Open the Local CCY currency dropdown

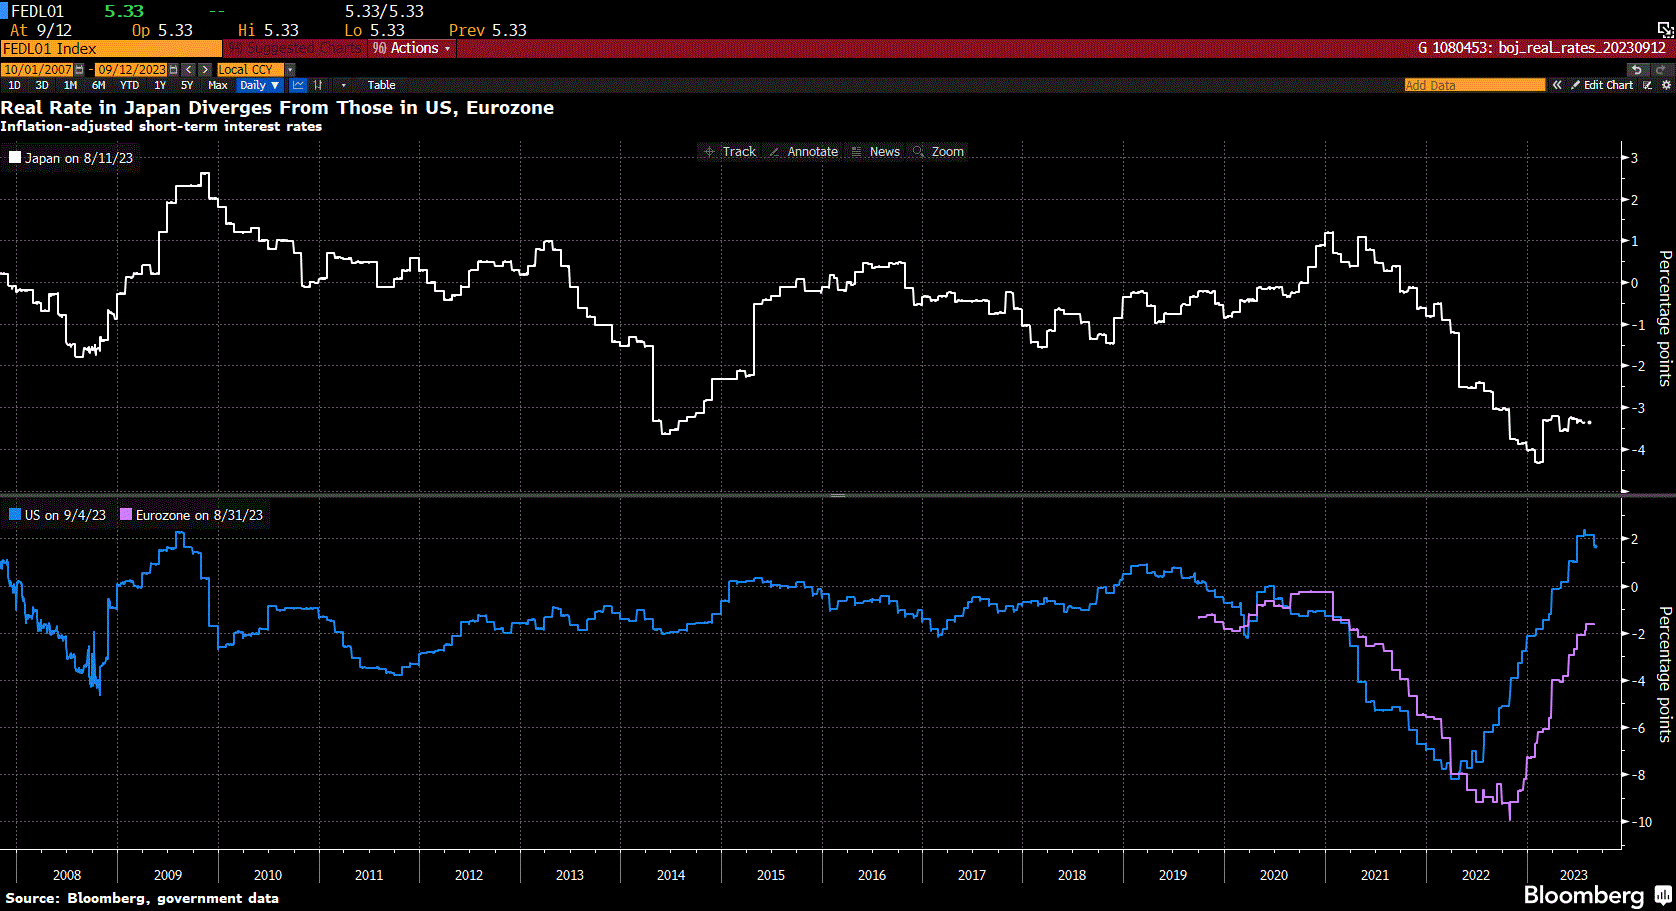pos(245,69)
